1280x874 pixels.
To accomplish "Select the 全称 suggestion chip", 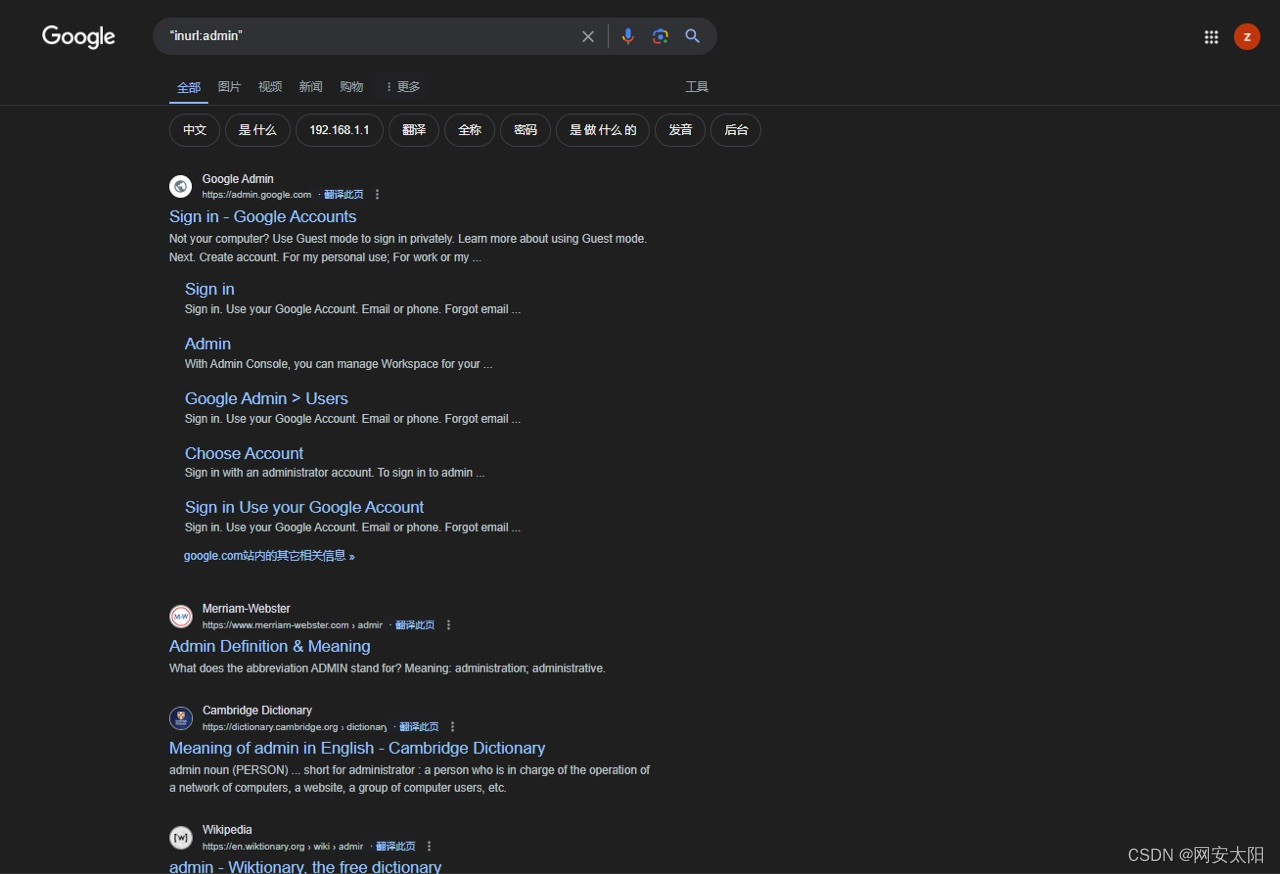I will 470,130.
